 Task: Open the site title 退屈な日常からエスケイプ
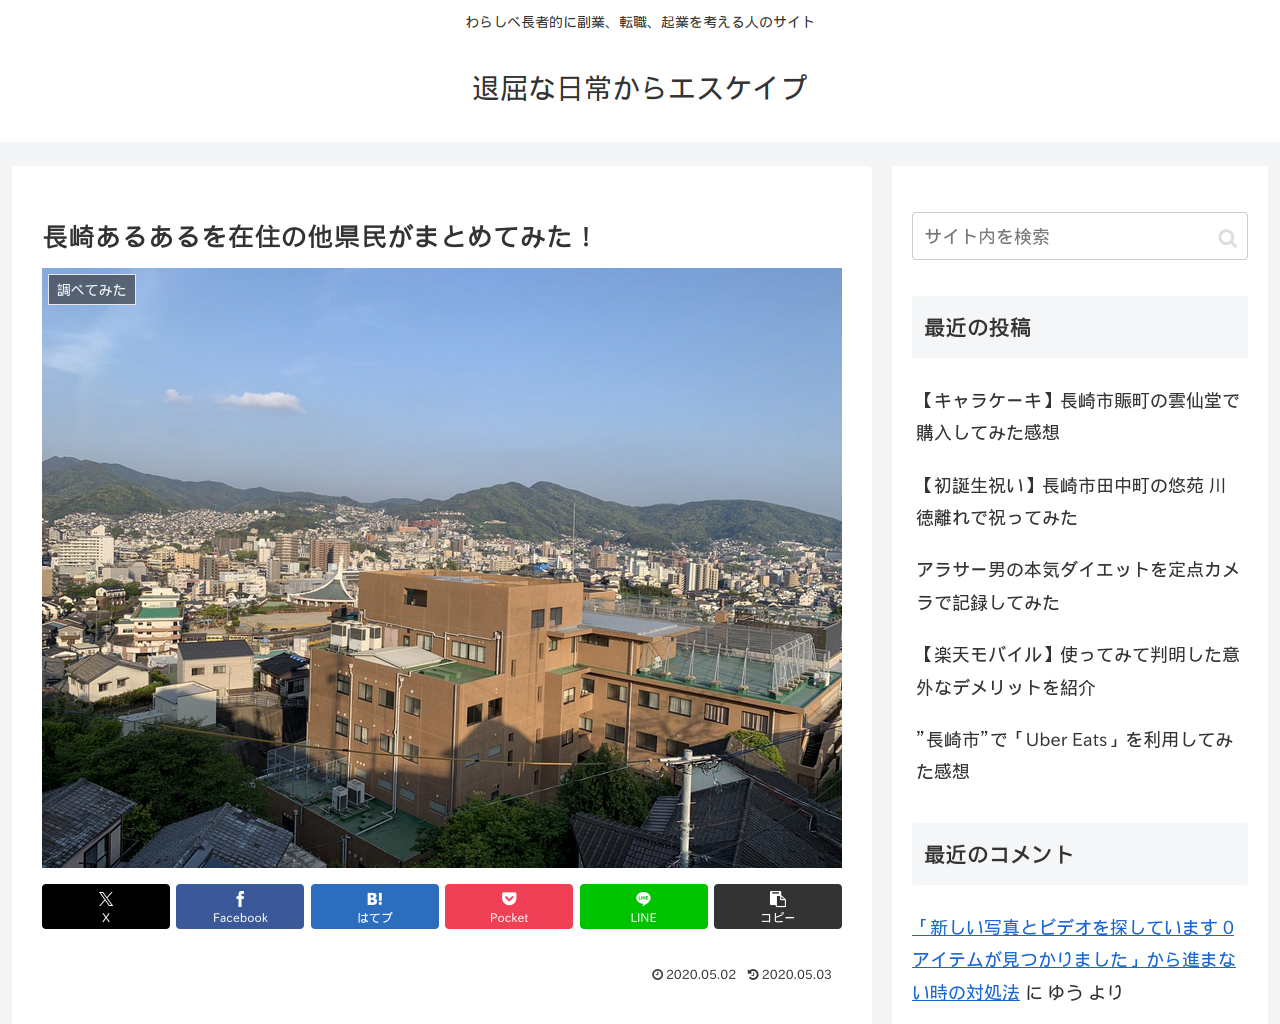[x=640, y=88]
